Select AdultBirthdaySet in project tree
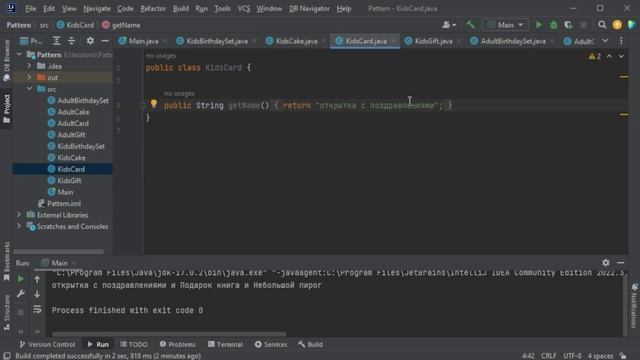The height and width of the screenshot is (360, 640). tap(83, 100)
